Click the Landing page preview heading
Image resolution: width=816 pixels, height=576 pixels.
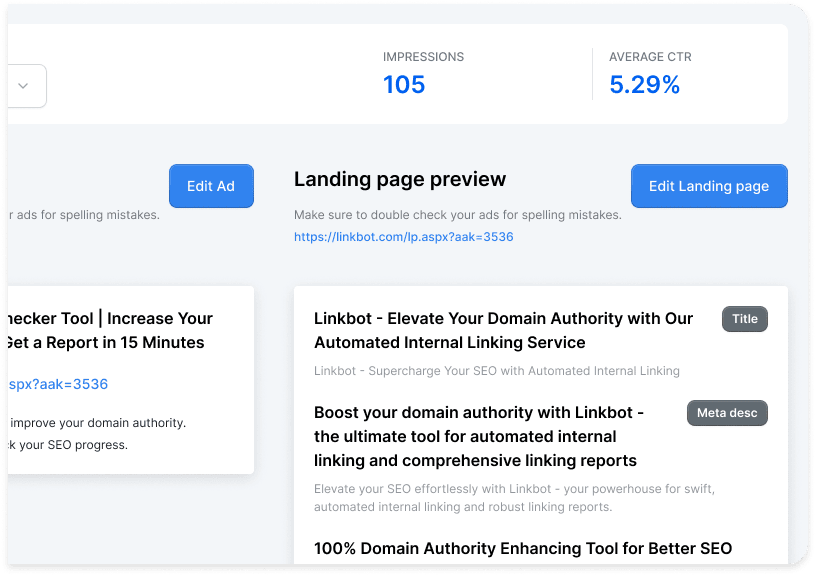click(x=400, y=179)
